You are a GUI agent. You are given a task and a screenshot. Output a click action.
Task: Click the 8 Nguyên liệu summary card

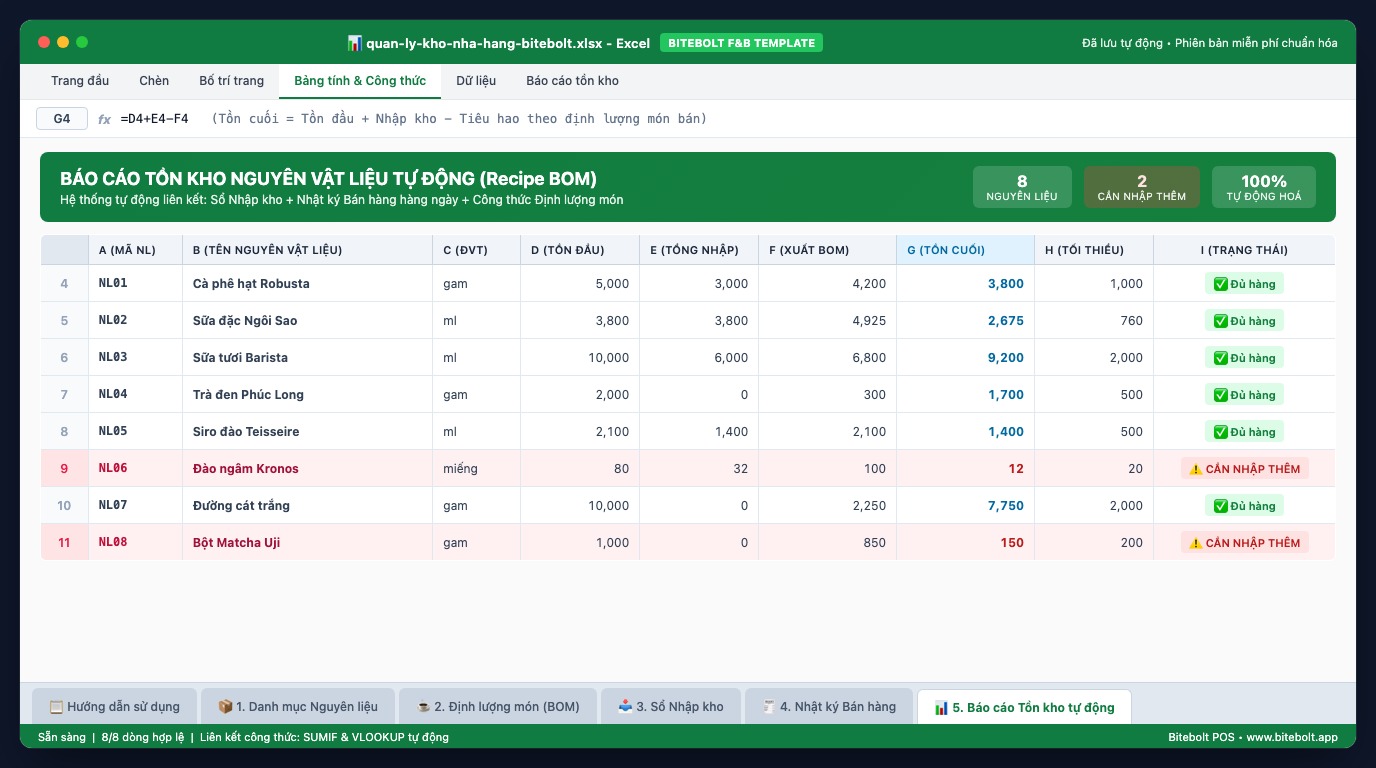[x=1022, y=187]
